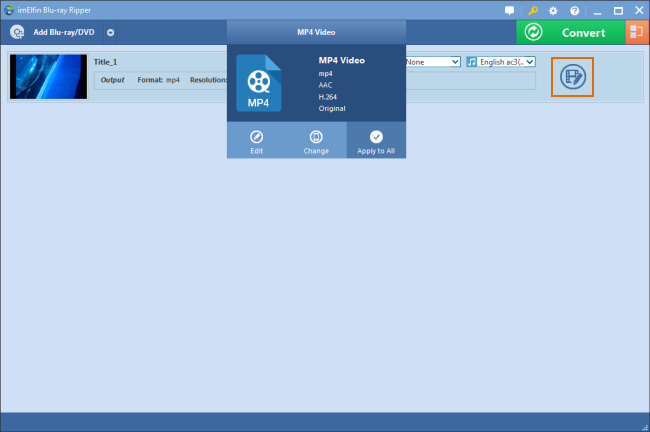
Task: Click the Format: mp4 output text
Action: 158,80
